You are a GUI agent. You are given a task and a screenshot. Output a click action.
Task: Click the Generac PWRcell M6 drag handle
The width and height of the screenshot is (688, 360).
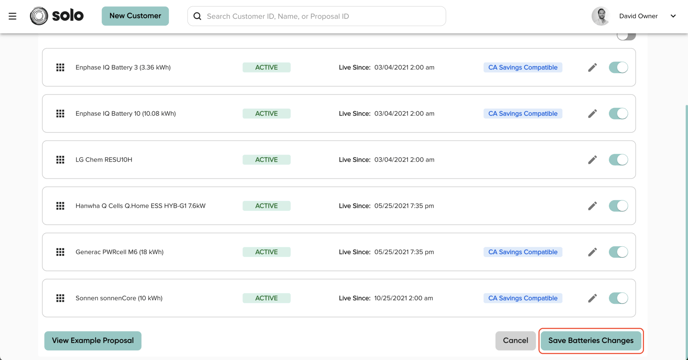tap(60, 252)
